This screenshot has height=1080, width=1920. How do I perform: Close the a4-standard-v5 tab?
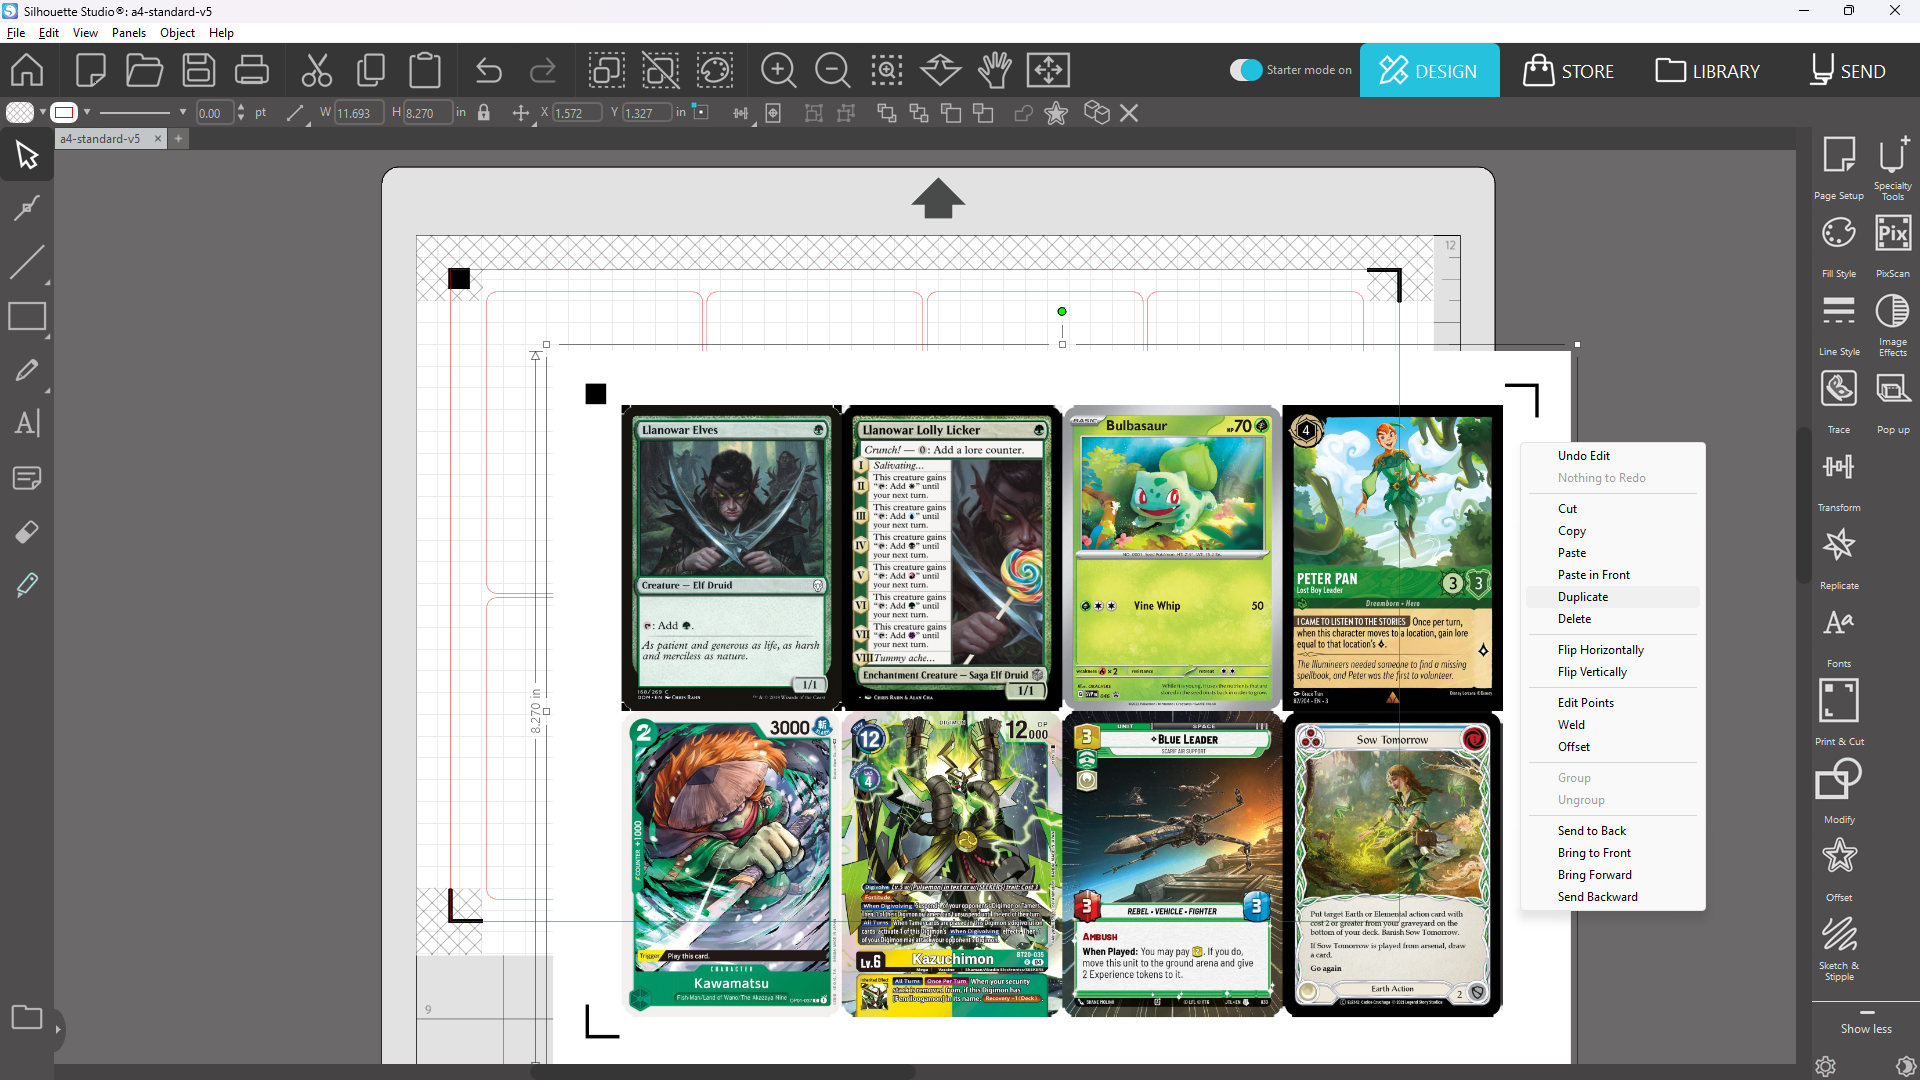[157, 139]
